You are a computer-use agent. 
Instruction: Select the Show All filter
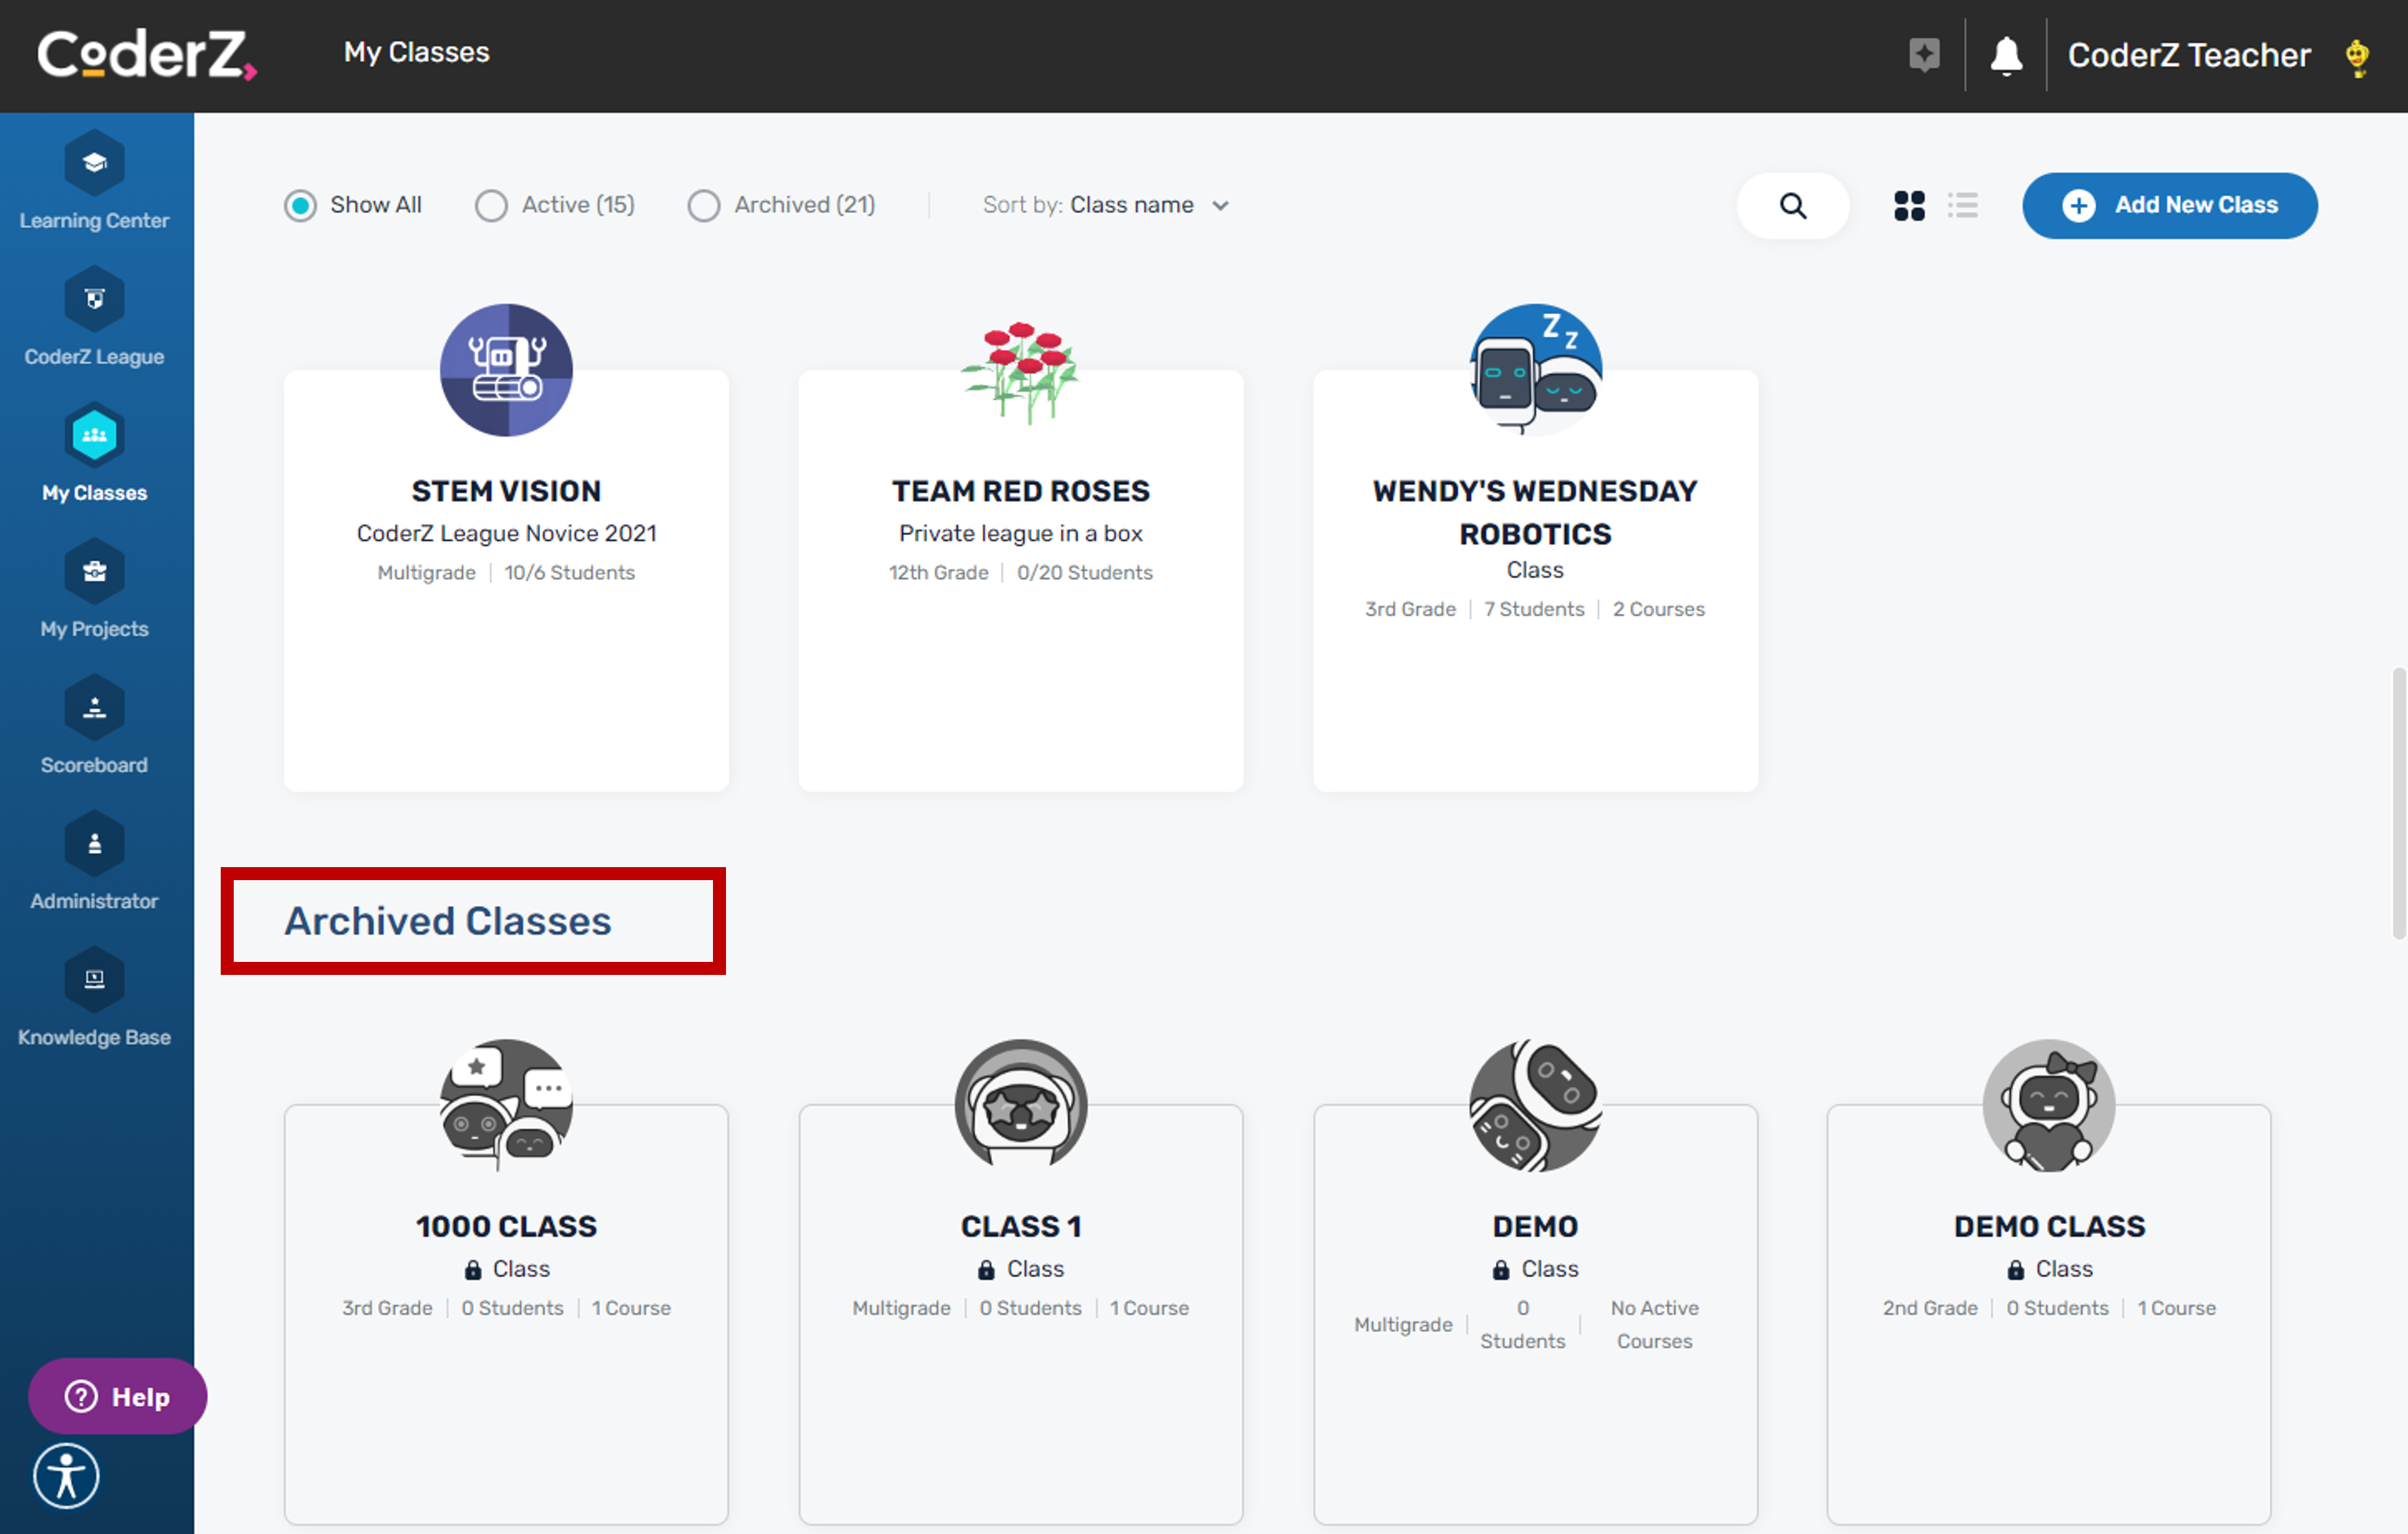(300, 205)
